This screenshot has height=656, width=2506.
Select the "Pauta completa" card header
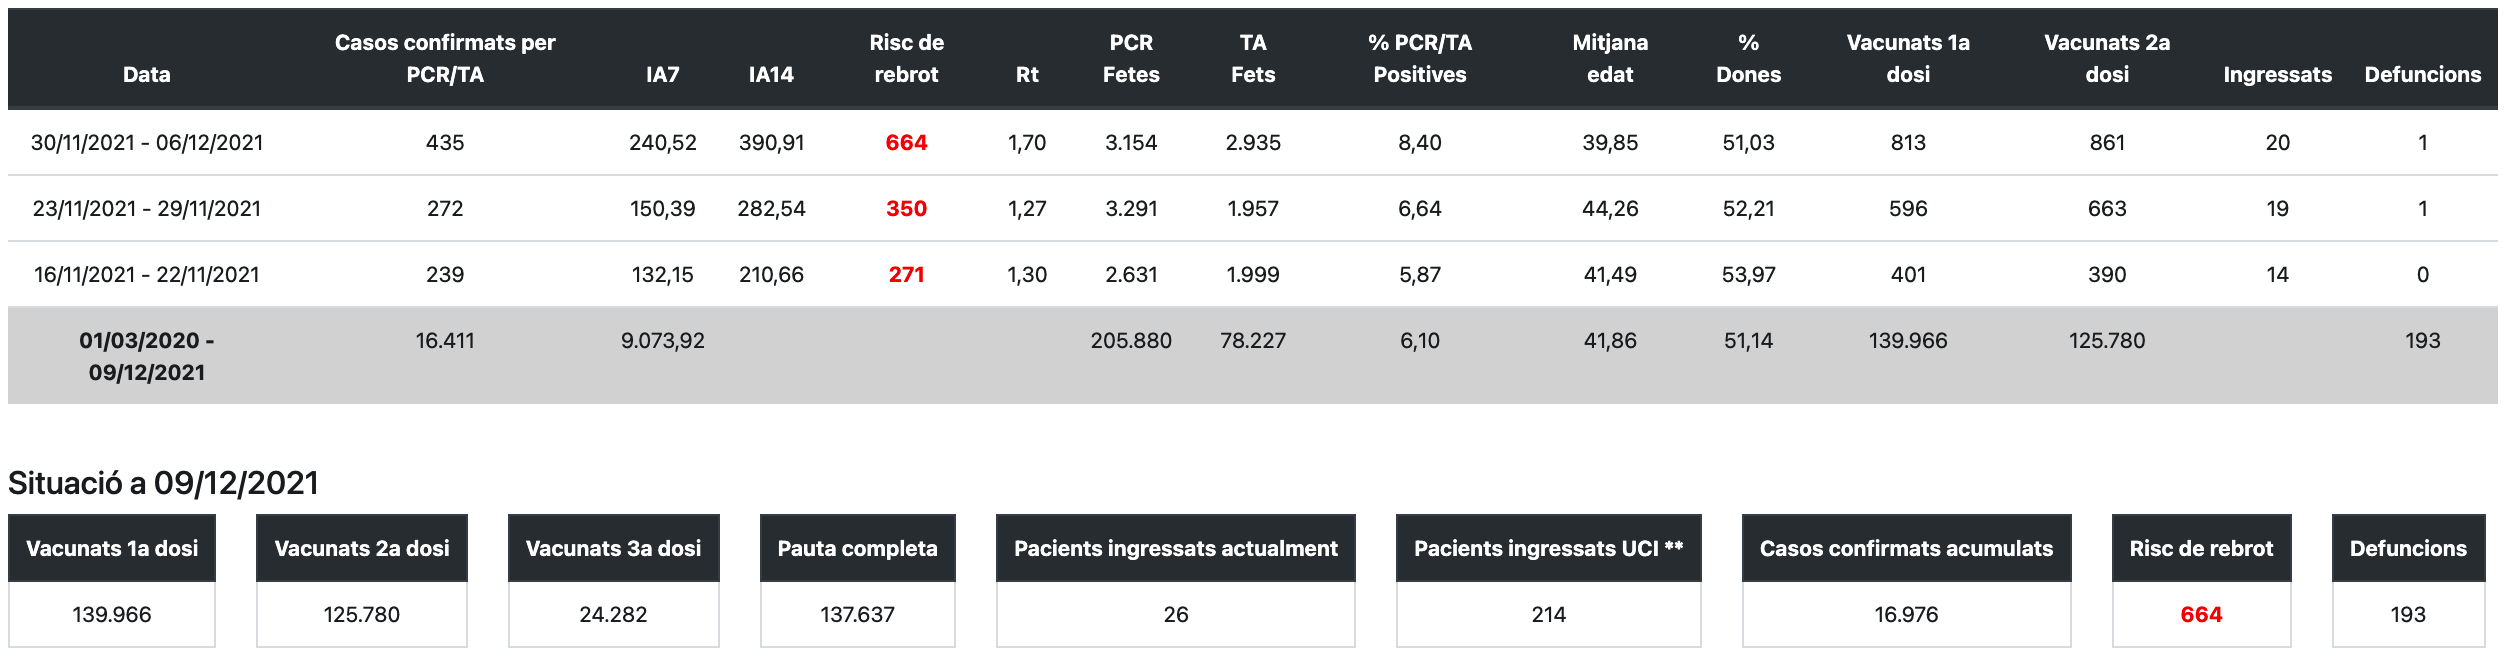(x=857, y=548)
